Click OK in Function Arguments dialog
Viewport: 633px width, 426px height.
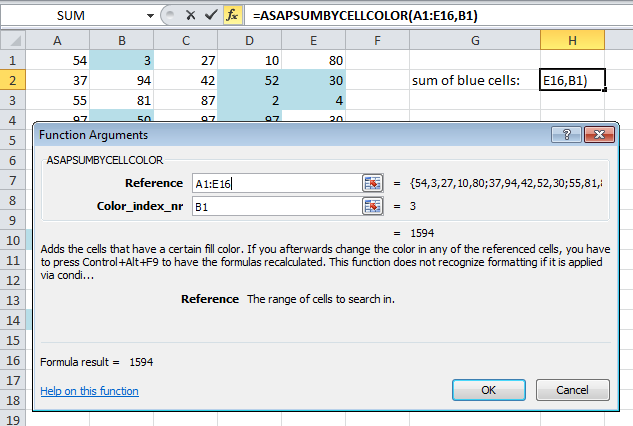point(489,390)
